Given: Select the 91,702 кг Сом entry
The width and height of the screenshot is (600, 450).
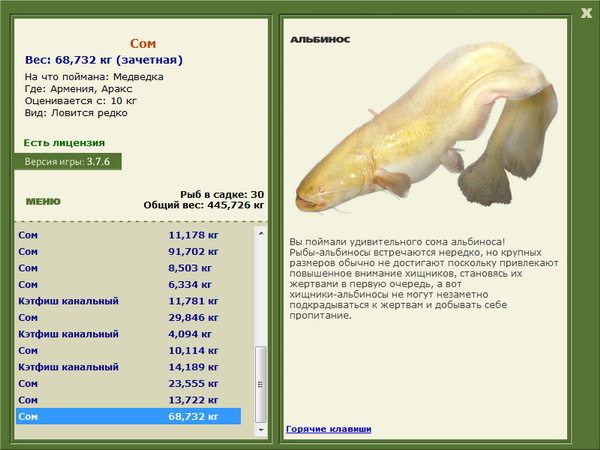Looking at the screenshot, I should pos(129,252).
